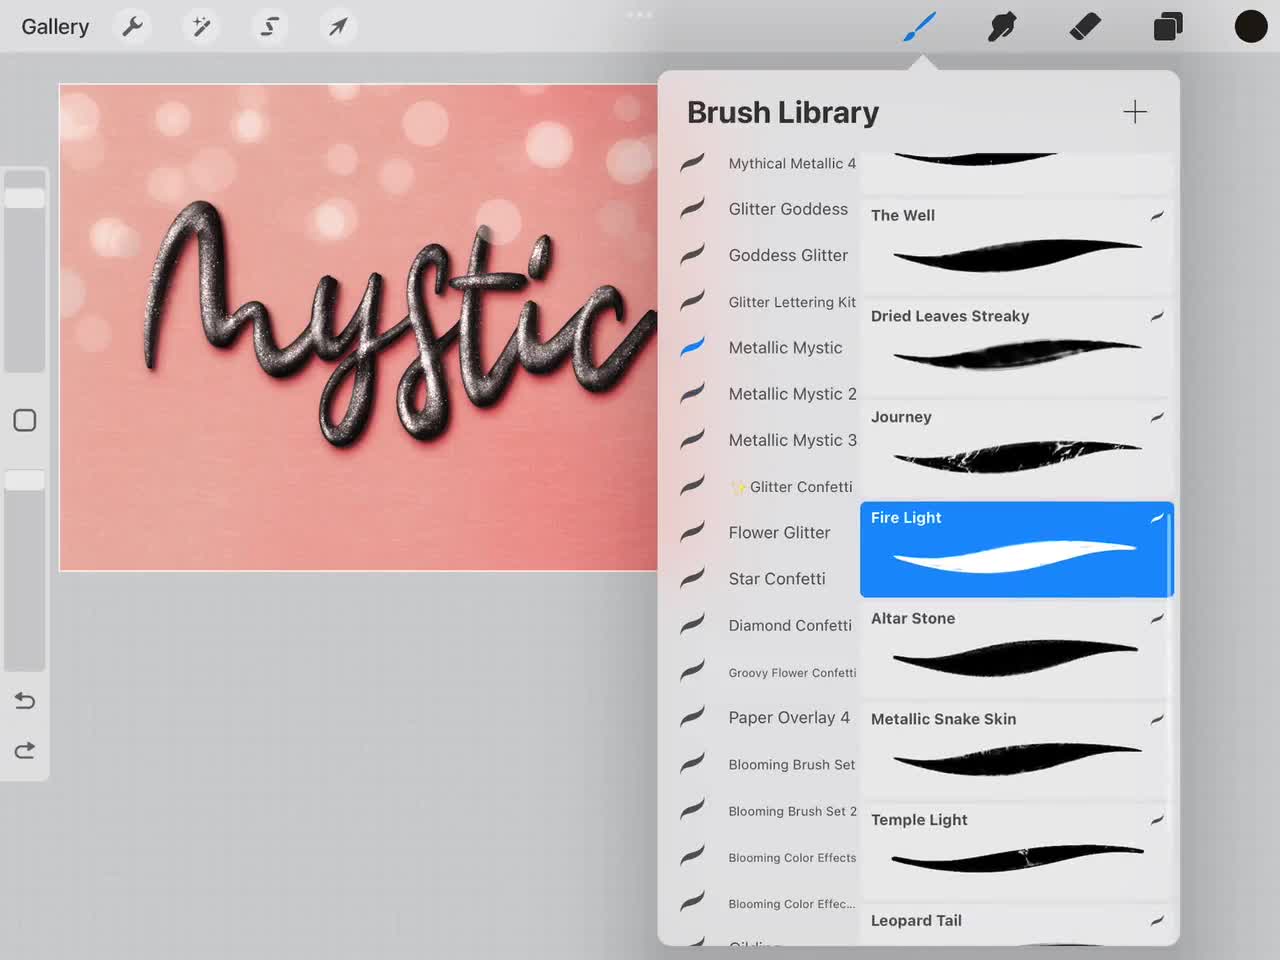
Task: Click the small brush icon on The Well
Action: pyautogui.click(x=1157, y=216)
